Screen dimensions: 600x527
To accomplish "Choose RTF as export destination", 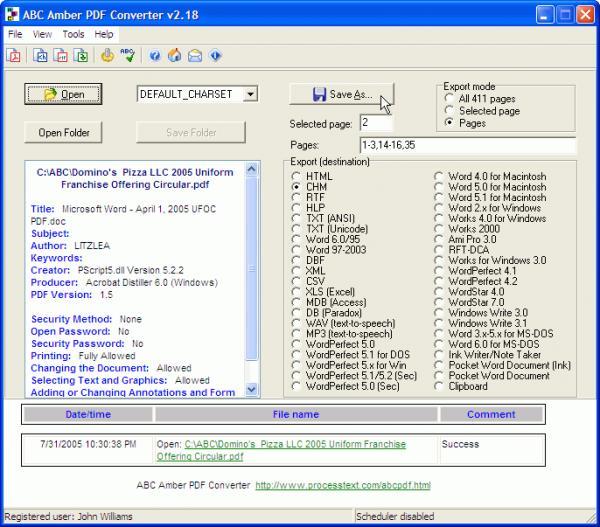I will point(308,197).
